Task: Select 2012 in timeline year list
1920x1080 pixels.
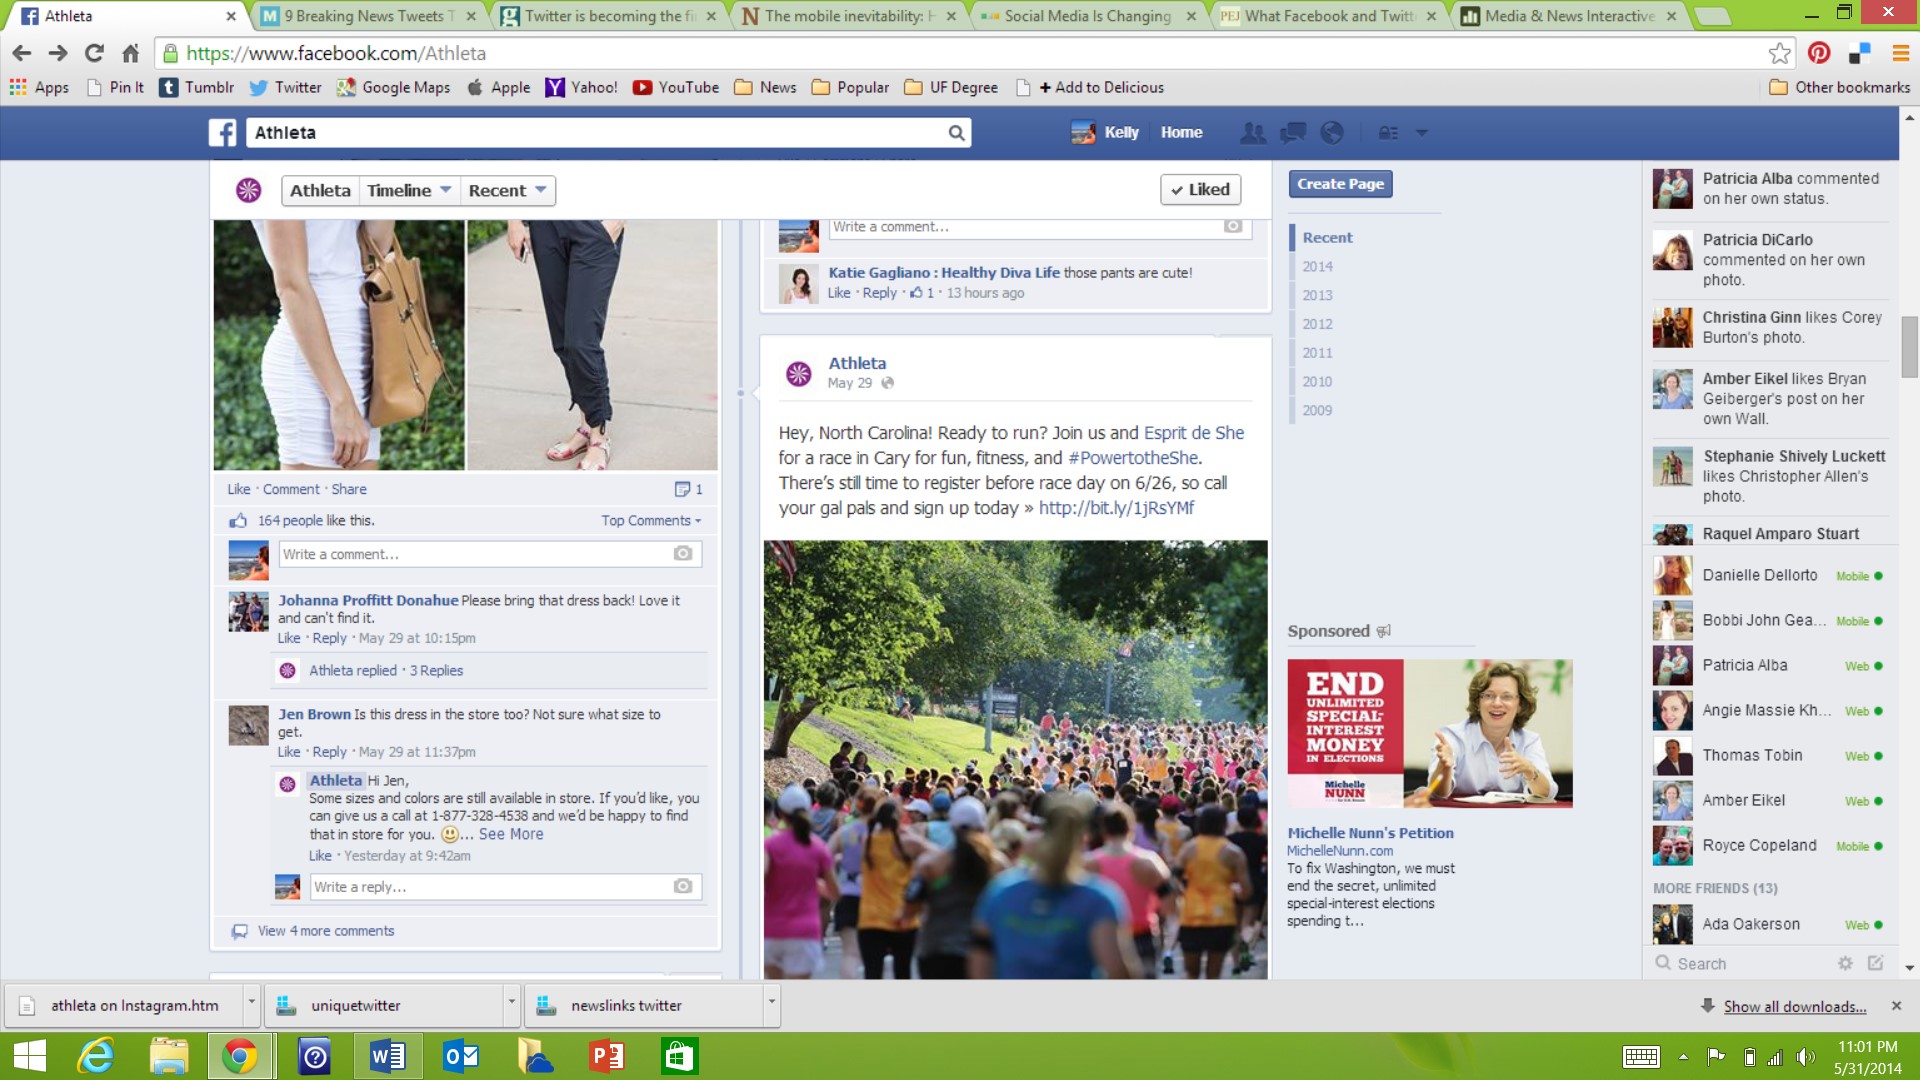Action: pyautogui.click(x=1317, y=324)
